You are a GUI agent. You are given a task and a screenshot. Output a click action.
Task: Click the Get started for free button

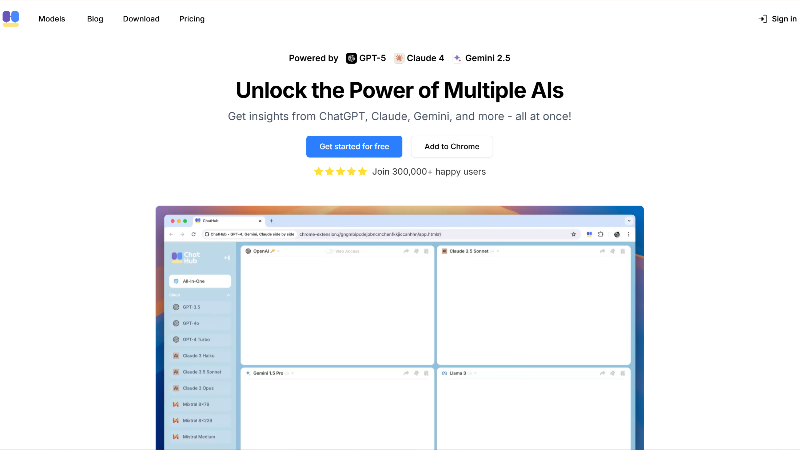[354, 146]
